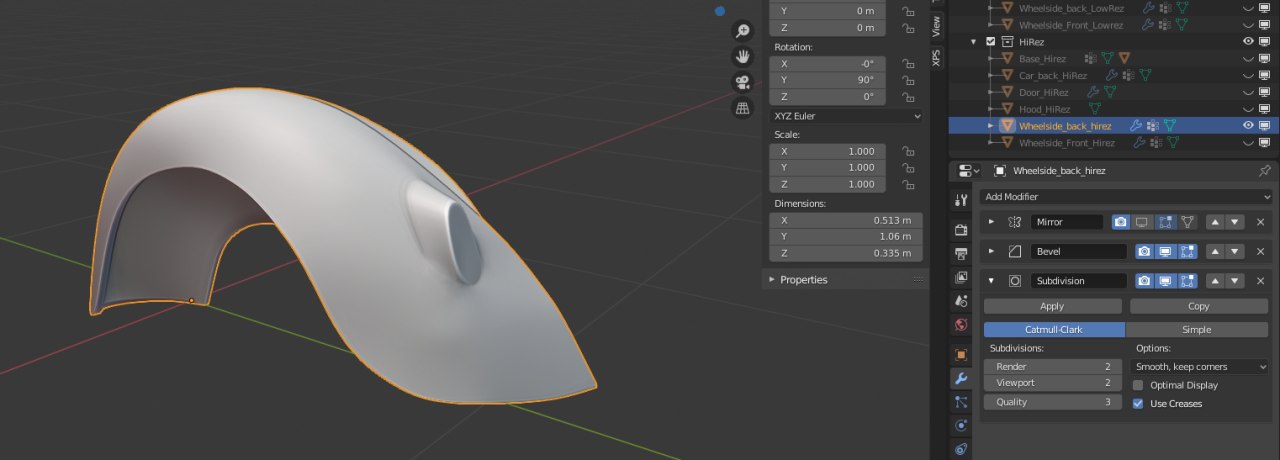Viewport: 1280px width, 460px height.
Task: Collapse the Subdivision modifier panel
Action: click(x=992, y=281)
